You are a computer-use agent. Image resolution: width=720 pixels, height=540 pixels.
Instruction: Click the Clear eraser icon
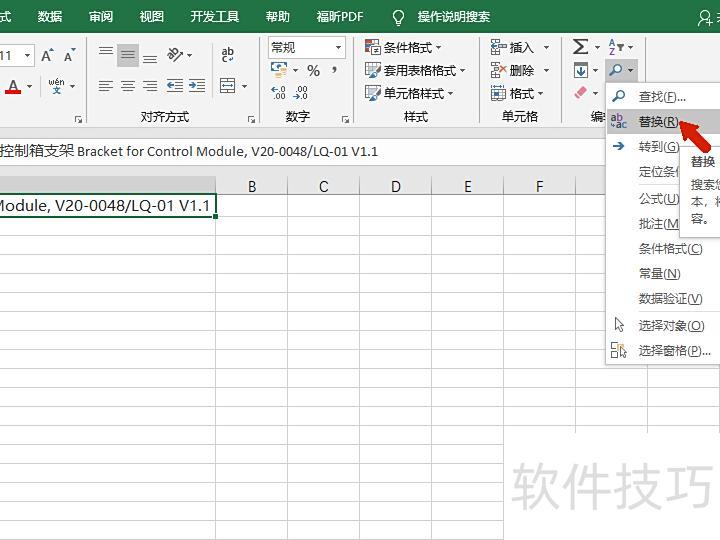581,93
